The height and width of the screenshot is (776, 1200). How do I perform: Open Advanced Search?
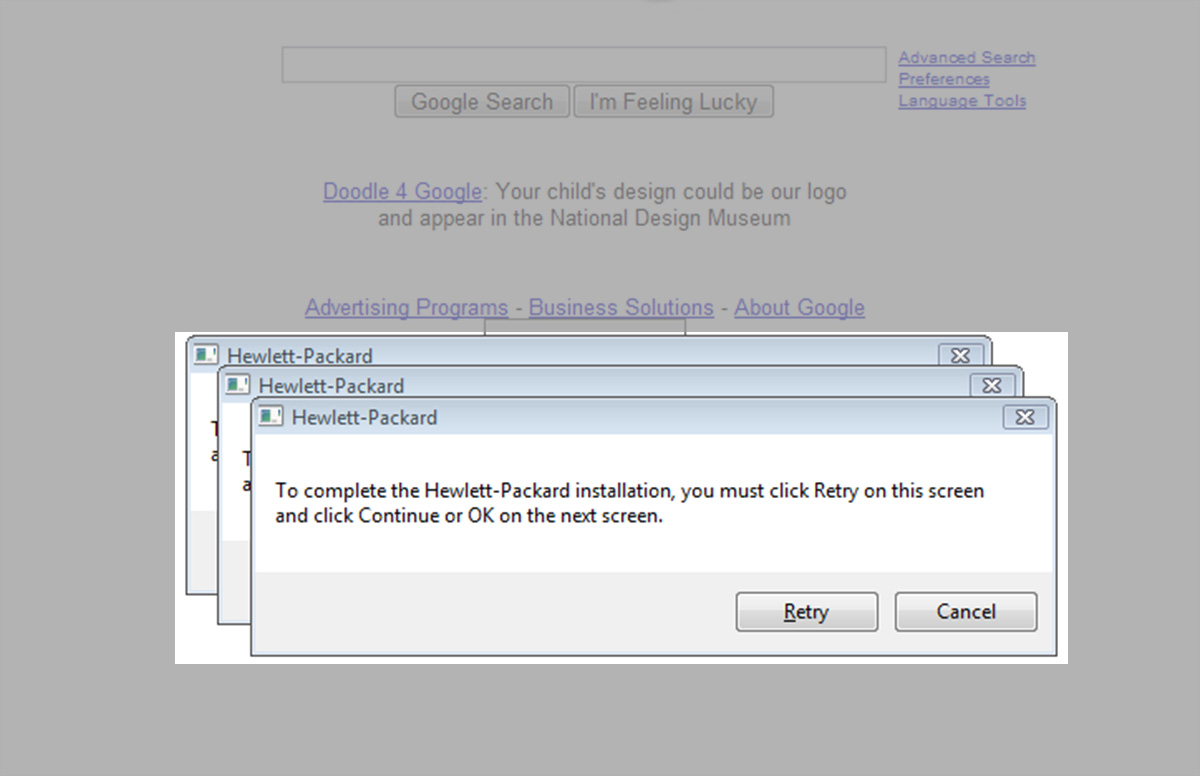point(966,57)
